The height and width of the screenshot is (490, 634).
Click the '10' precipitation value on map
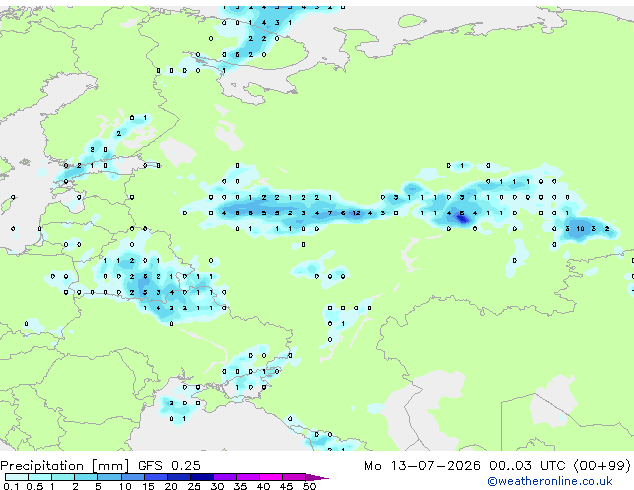(581, 228)
